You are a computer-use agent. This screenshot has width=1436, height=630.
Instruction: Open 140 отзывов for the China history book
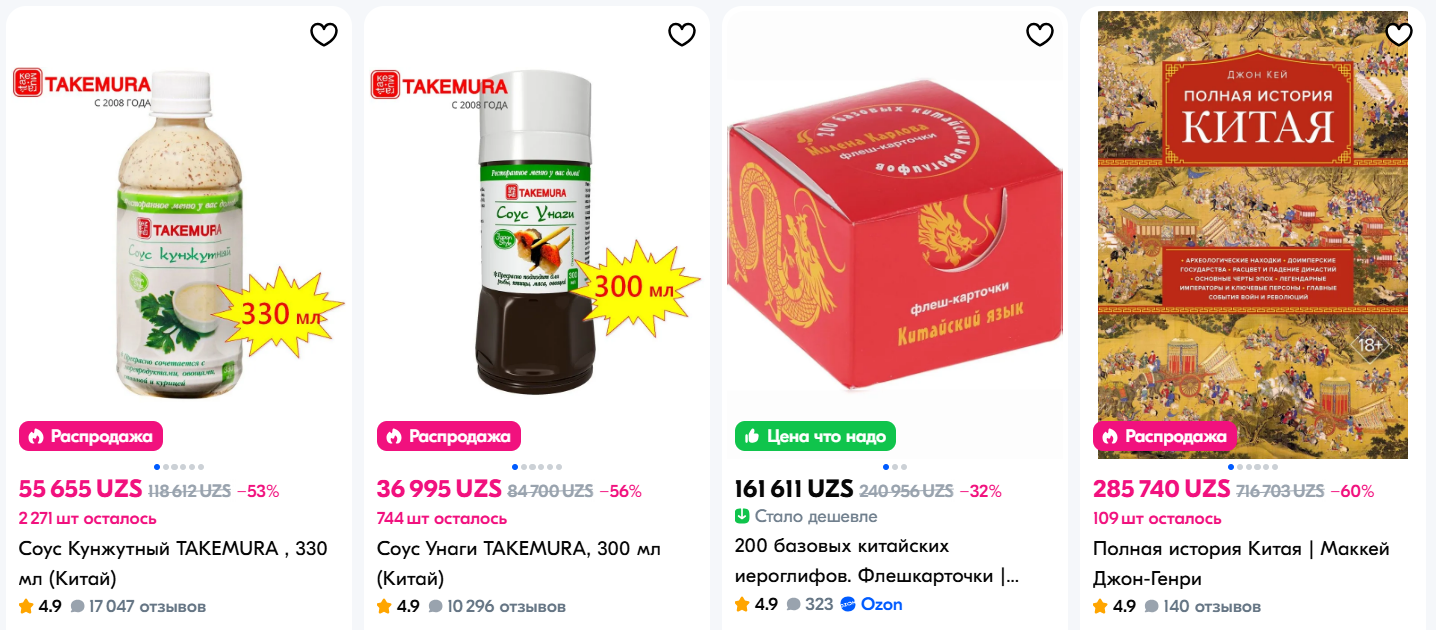tap(1202, 606)
